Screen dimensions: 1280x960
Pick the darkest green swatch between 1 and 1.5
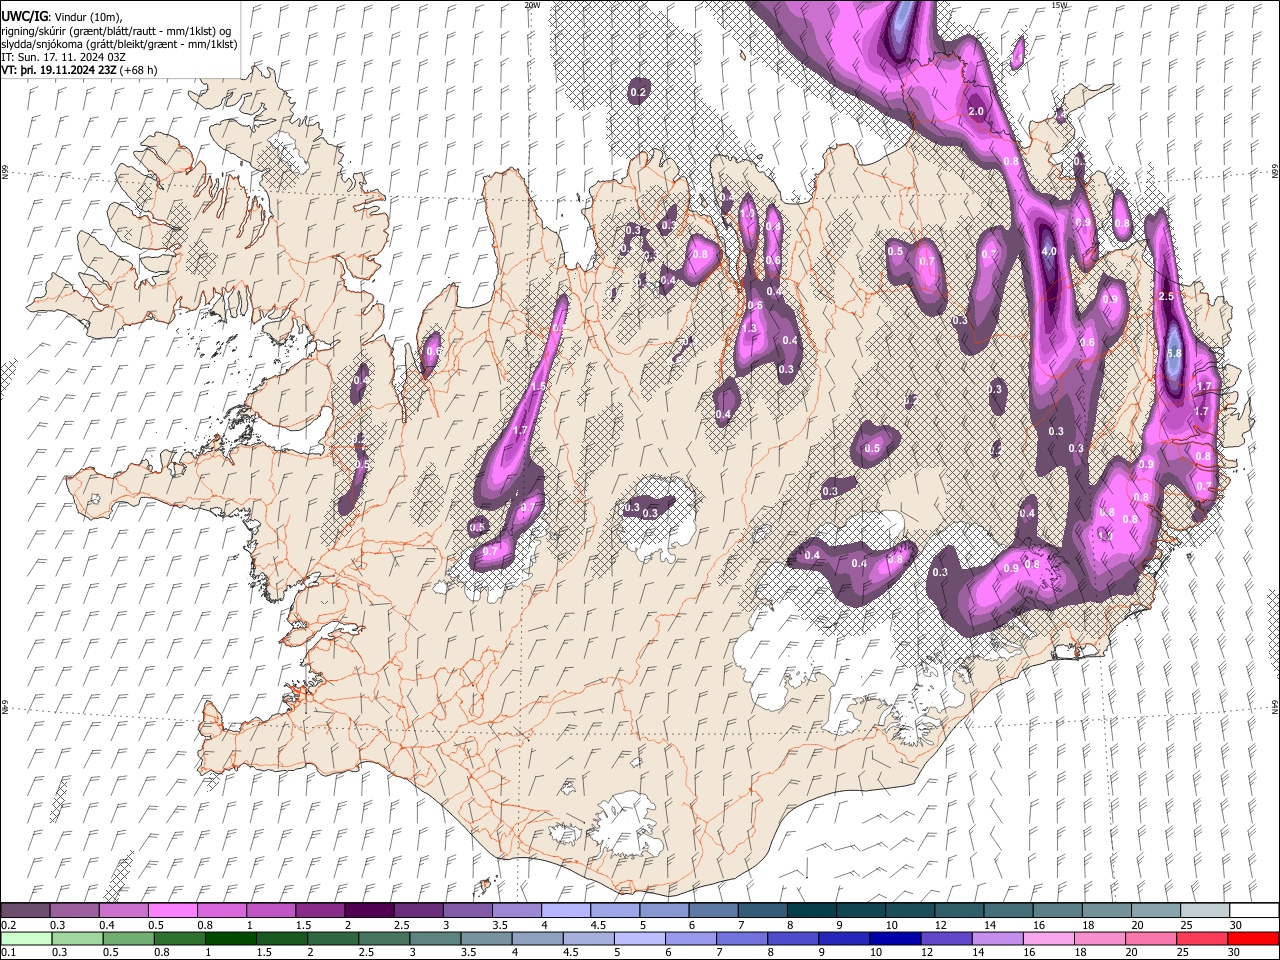[230, 938]
